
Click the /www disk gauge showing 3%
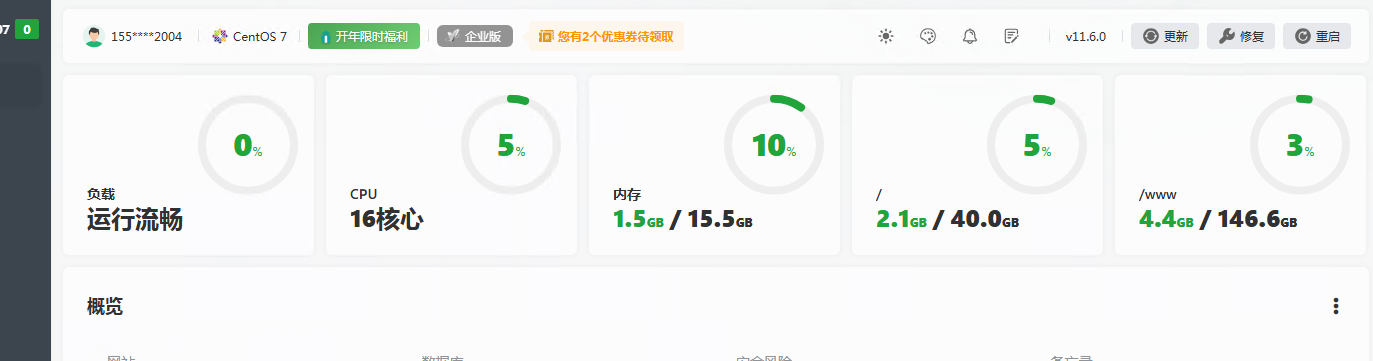pos(1299,145)
